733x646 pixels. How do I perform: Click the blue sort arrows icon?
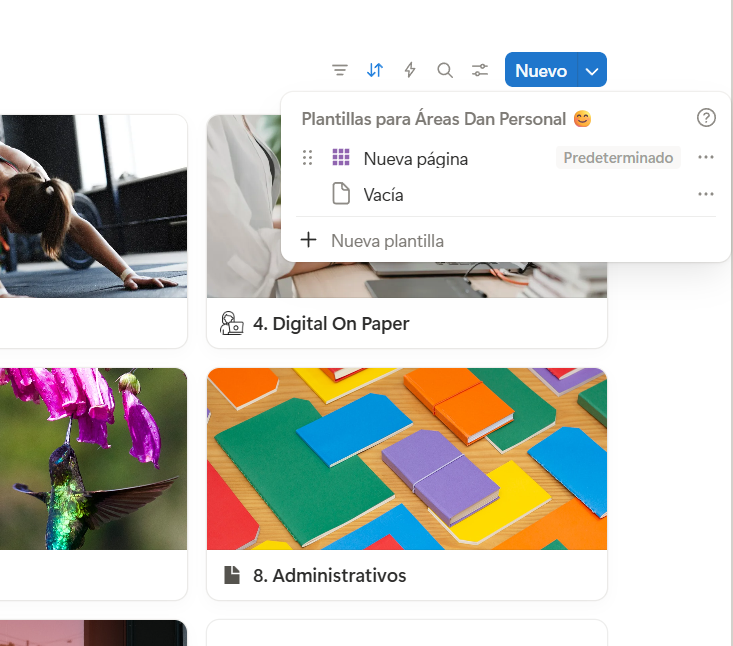[375, 70]
